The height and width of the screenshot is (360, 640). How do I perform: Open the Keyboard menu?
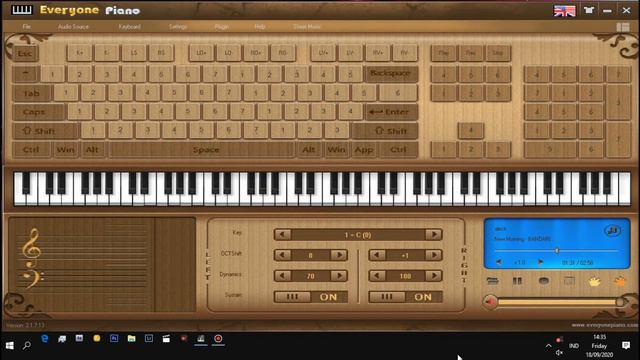pyautogui.click(x=129, y=27)
